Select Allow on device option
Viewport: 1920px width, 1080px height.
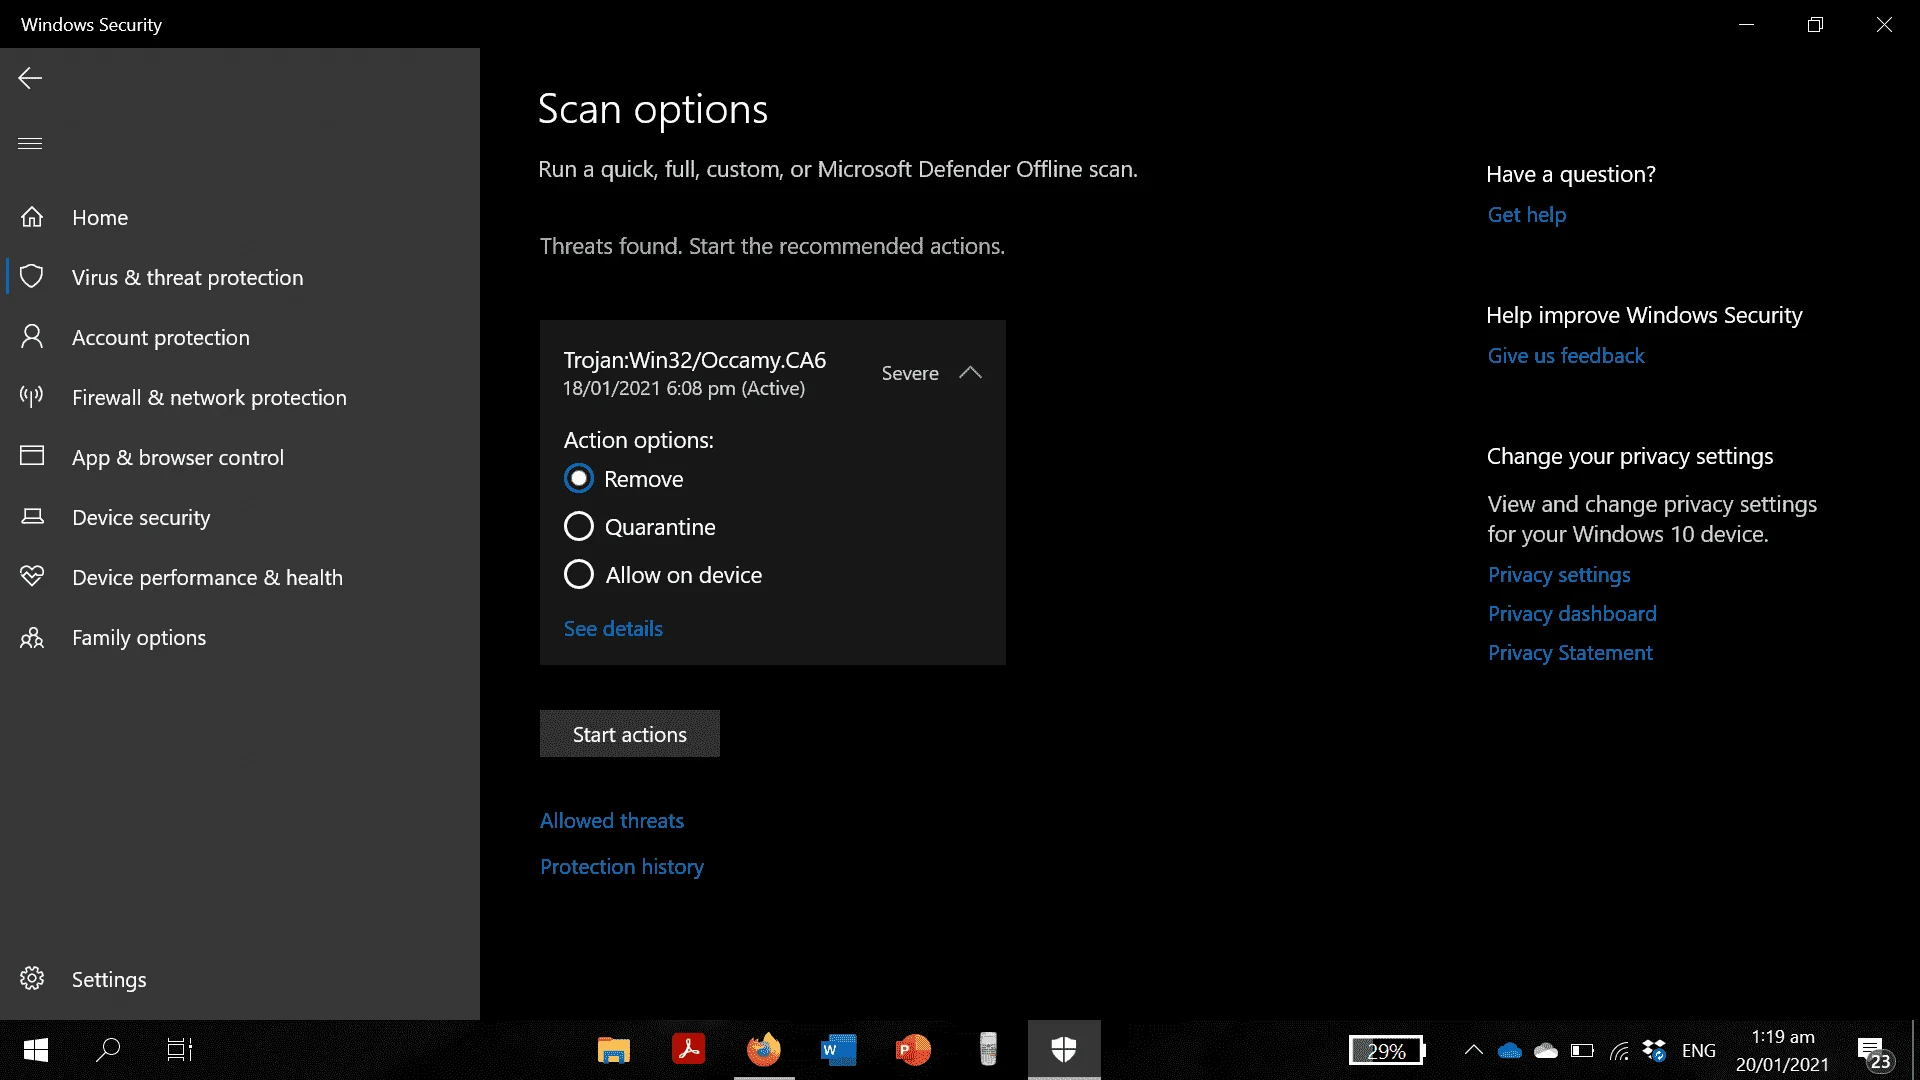(578, 574)
